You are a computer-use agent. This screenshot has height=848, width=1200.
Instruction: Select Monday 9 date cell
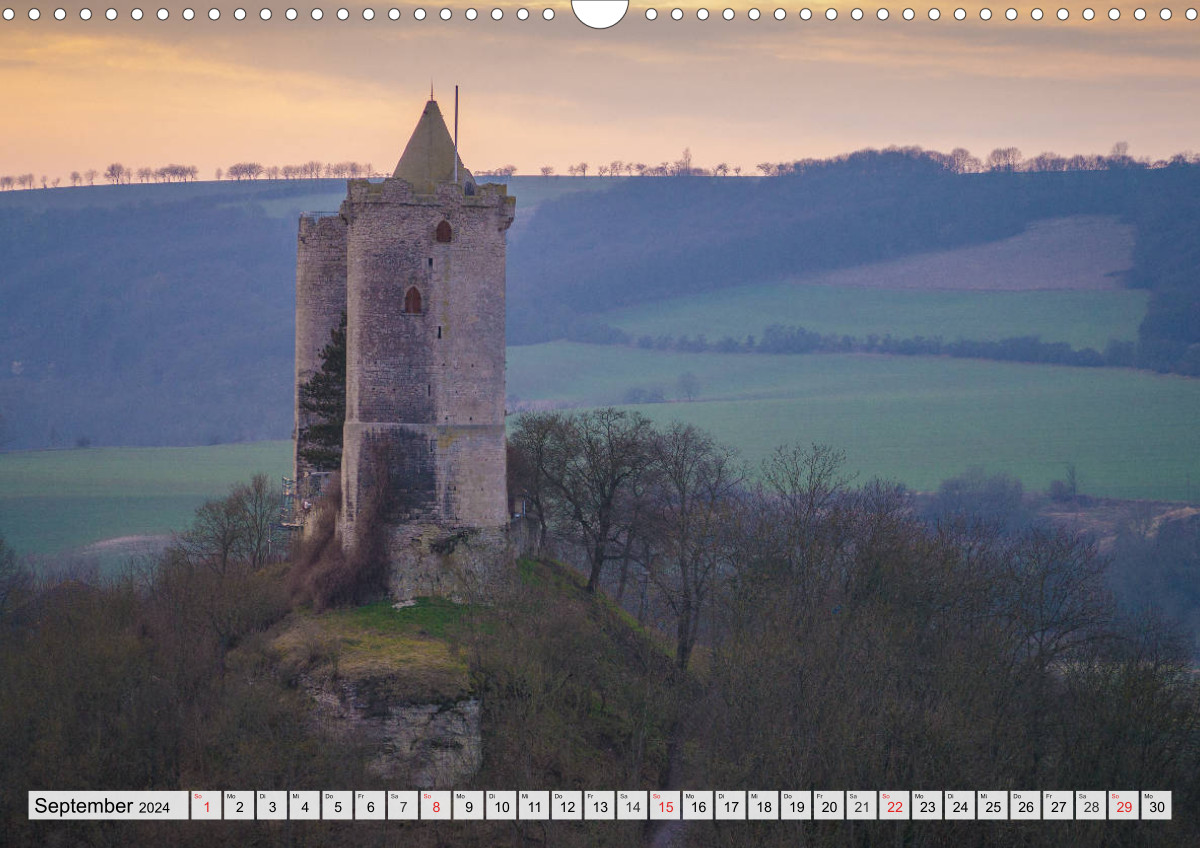tap(468, 806)
